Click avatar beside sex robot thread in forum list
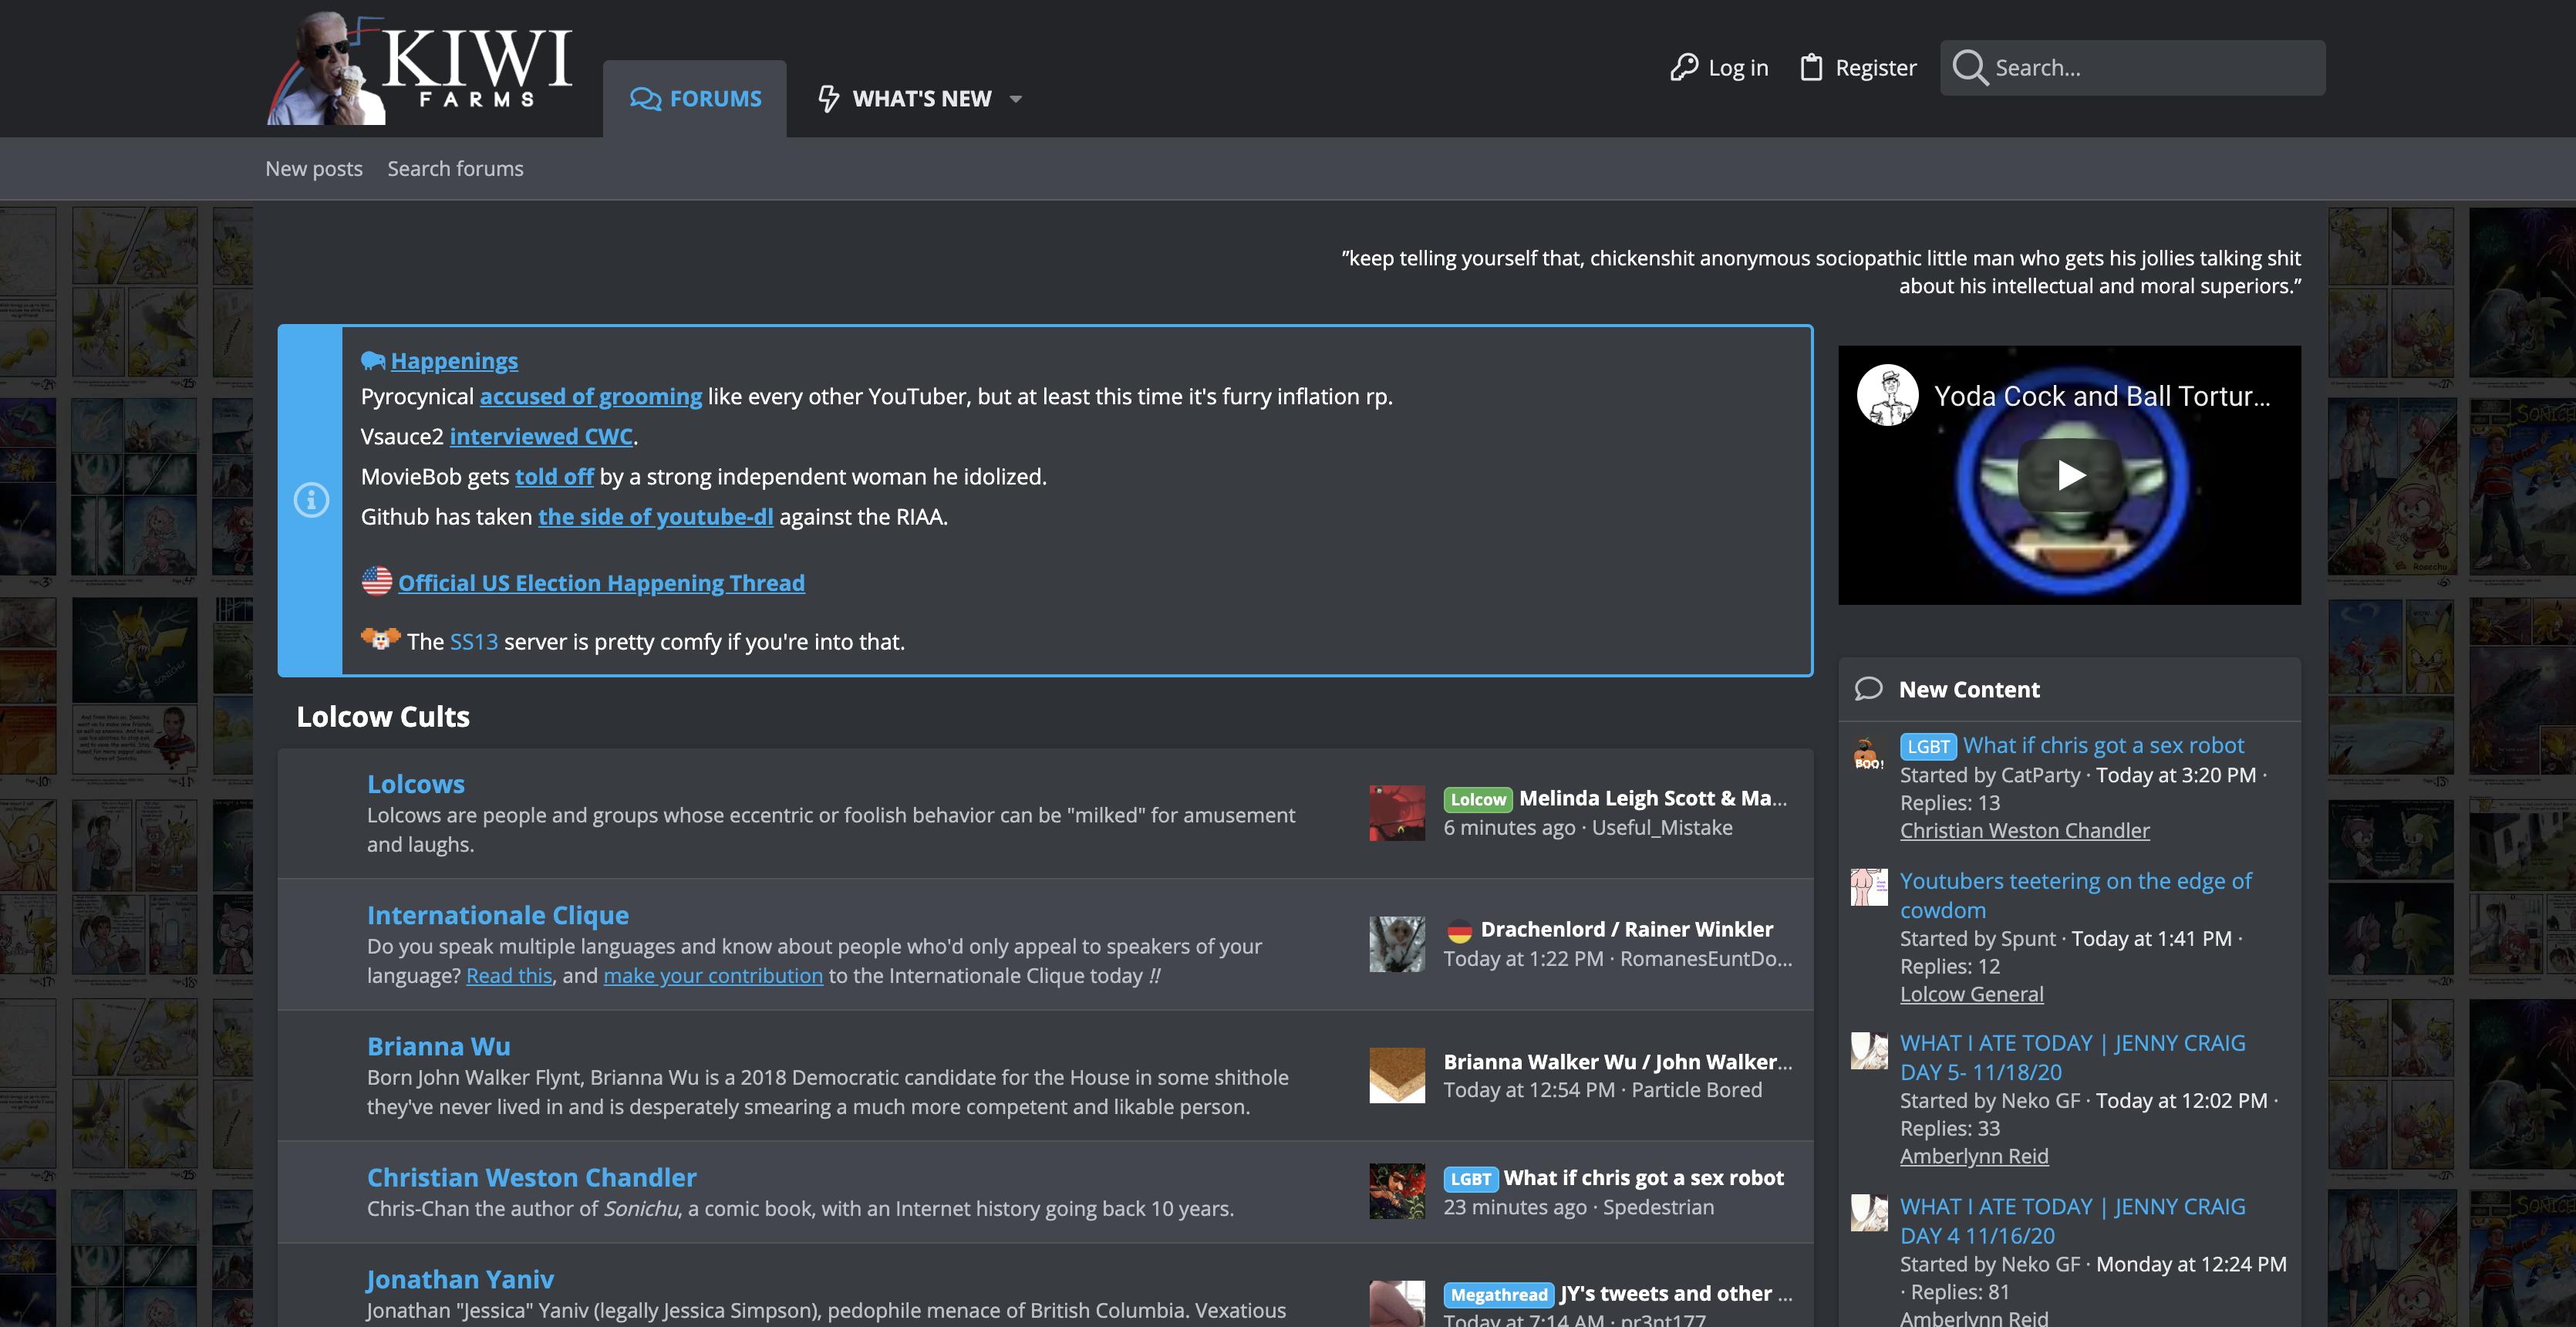The width and height of the screenshot is (2576, 1327). tap(1397, 1191)
